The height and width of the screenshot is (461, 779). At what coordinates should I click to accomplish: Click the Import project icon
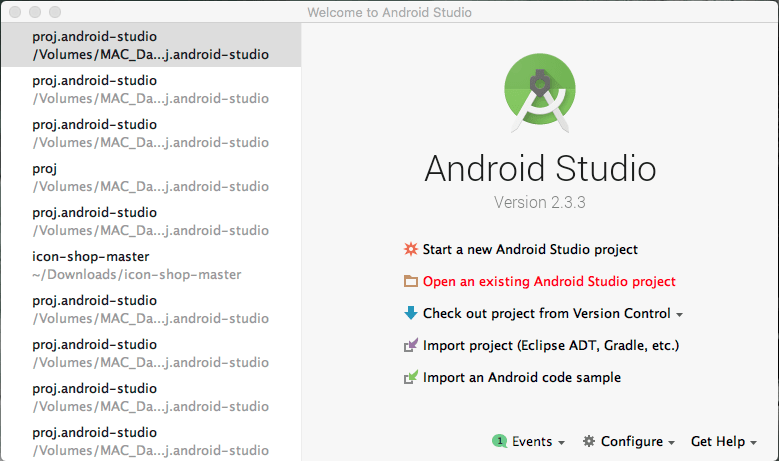coord(410,345)
